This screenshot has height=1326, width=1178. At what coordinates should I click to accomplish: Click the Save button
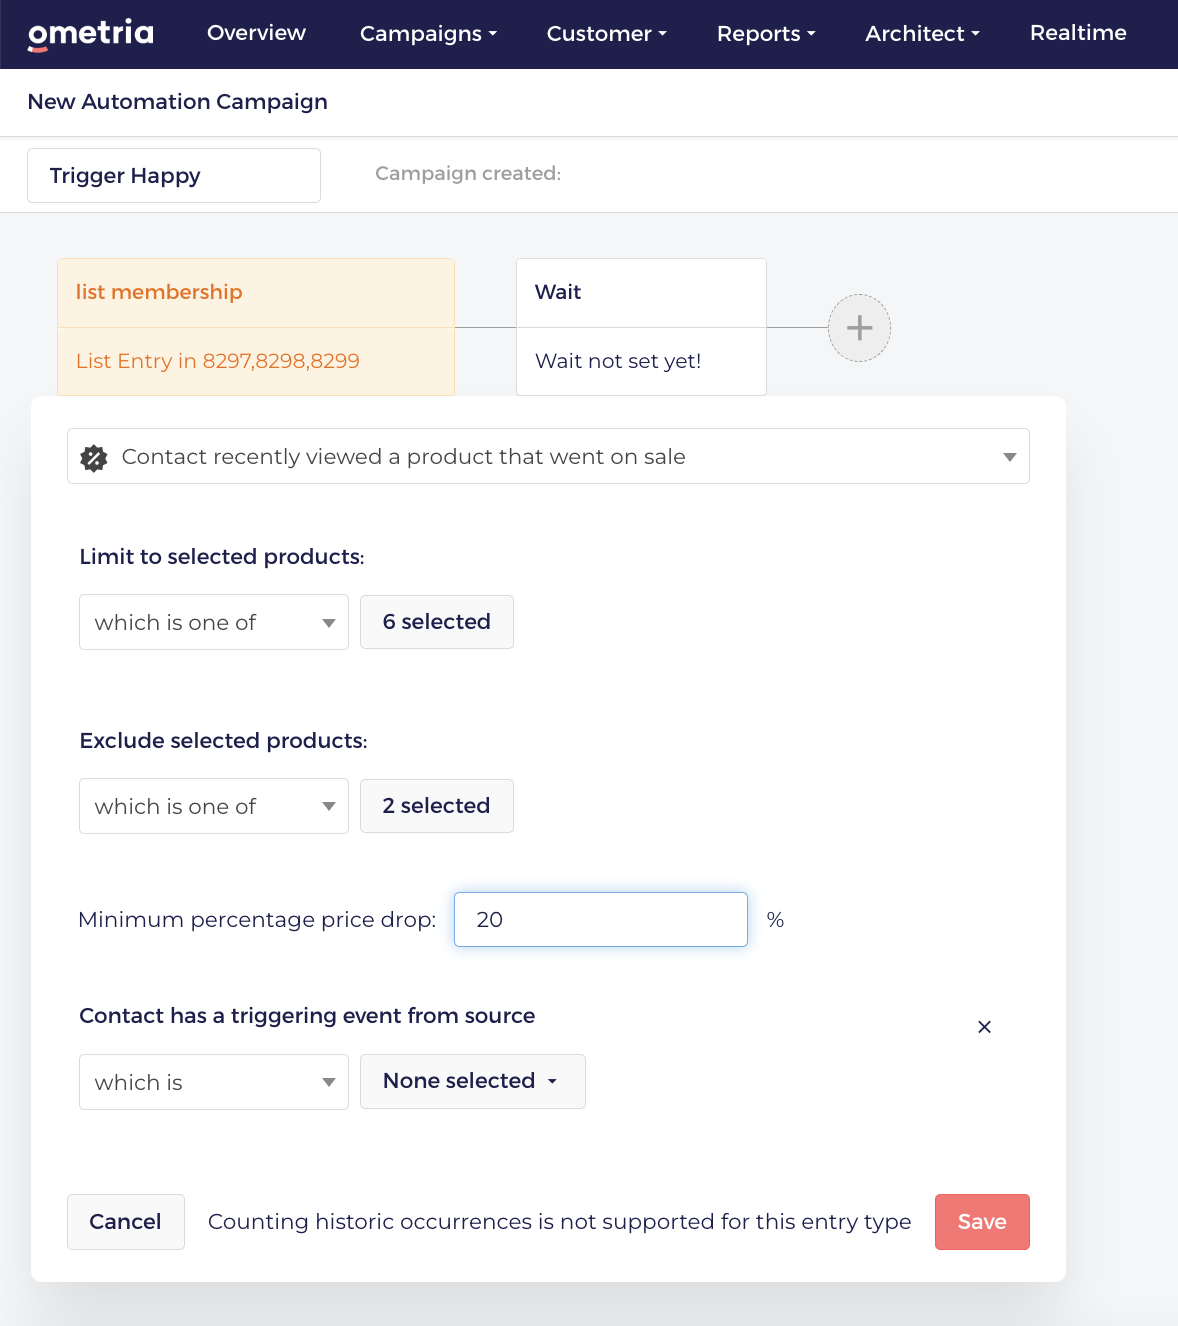click(x=982, y=1222)
